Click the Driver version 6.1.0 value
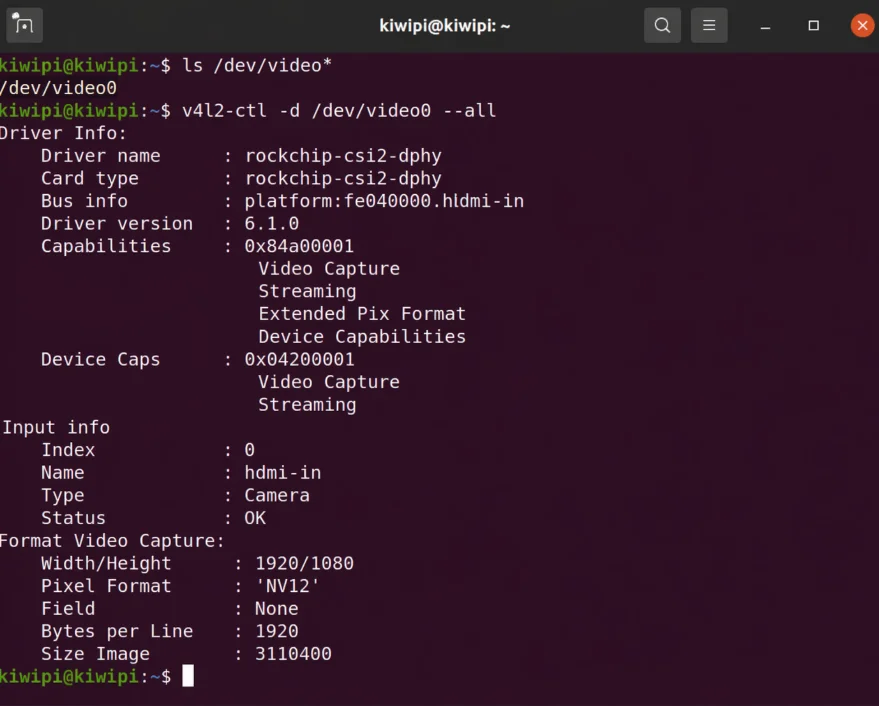 tap(272, 224)
